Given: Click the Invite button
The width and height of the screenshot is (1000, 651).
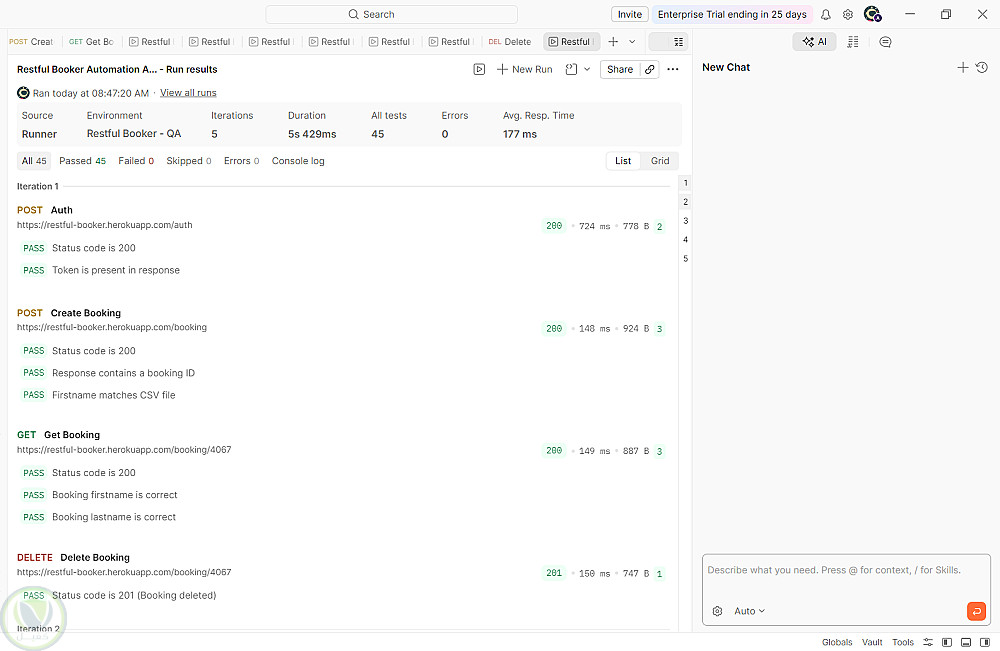Looking at the screenshot, I should pyautogui.click(x=629, y=14).
